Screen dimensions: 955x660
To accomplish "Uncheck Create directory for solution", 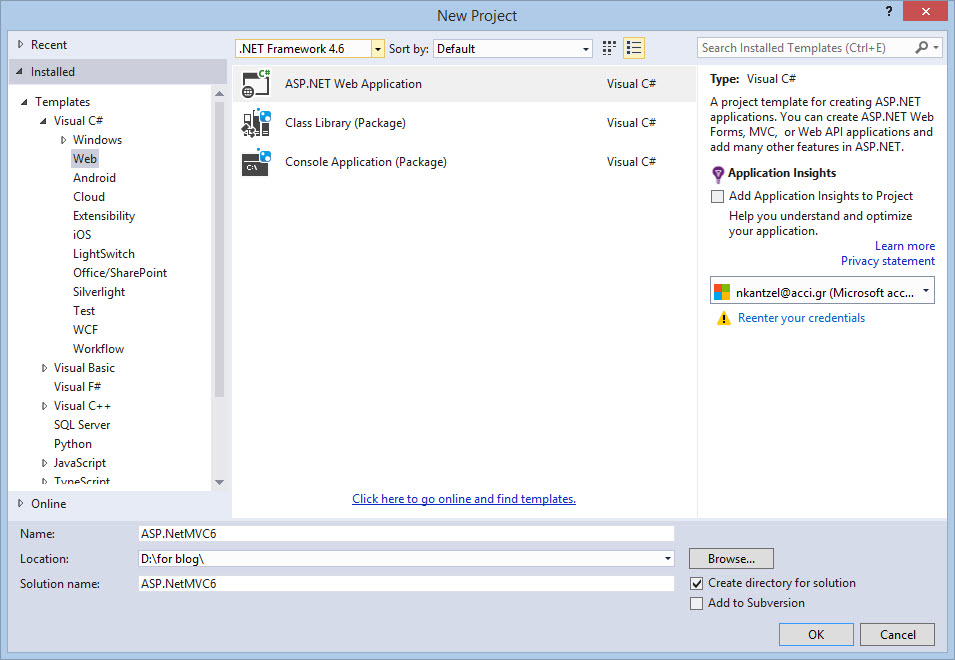I will tap(697, 583).
